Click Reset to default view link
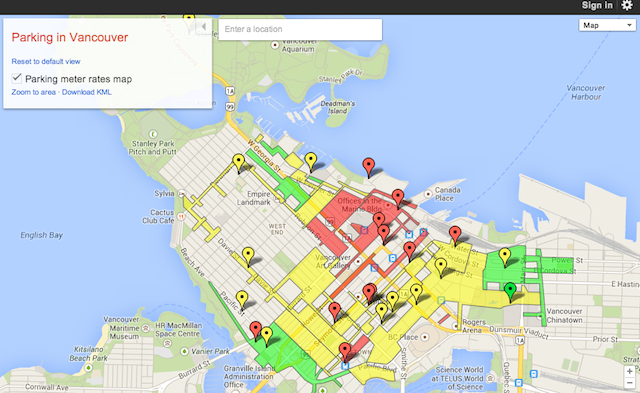This screenshot has width=640, height=393. click(x=46, y=62)
